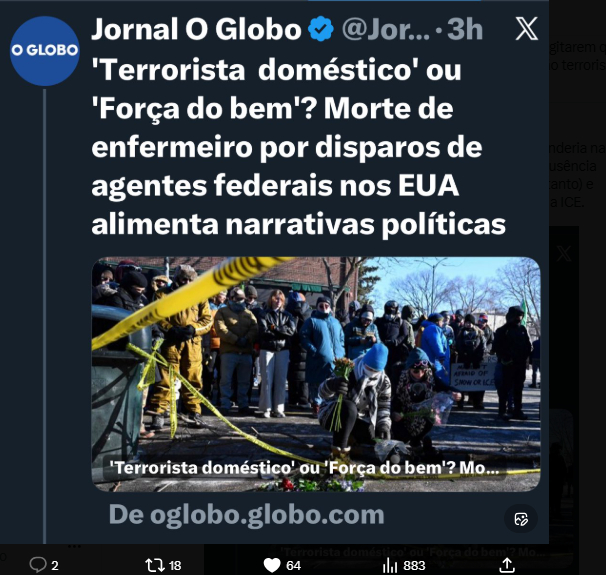Click the 883 views counter
This screenshot has height=575, width=606.
pos(414,566)
